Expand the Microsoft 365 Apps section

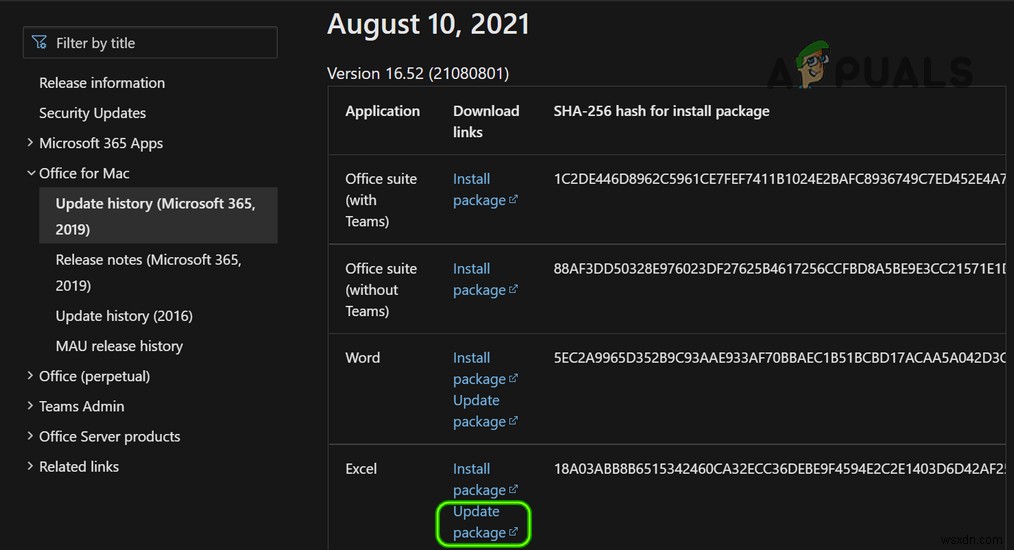pos(30,142)
